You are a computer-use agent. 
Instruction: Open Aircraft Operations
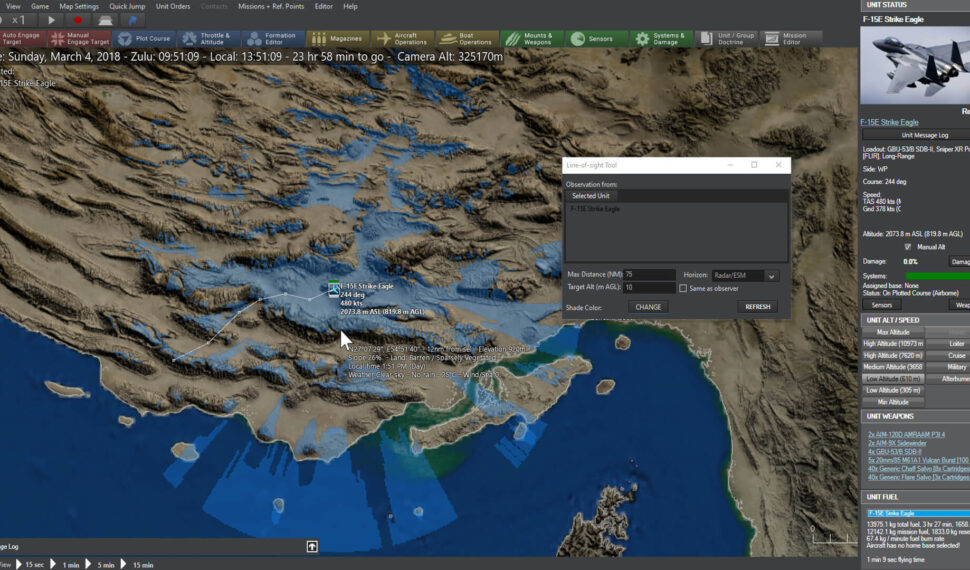tap(402, 39)
